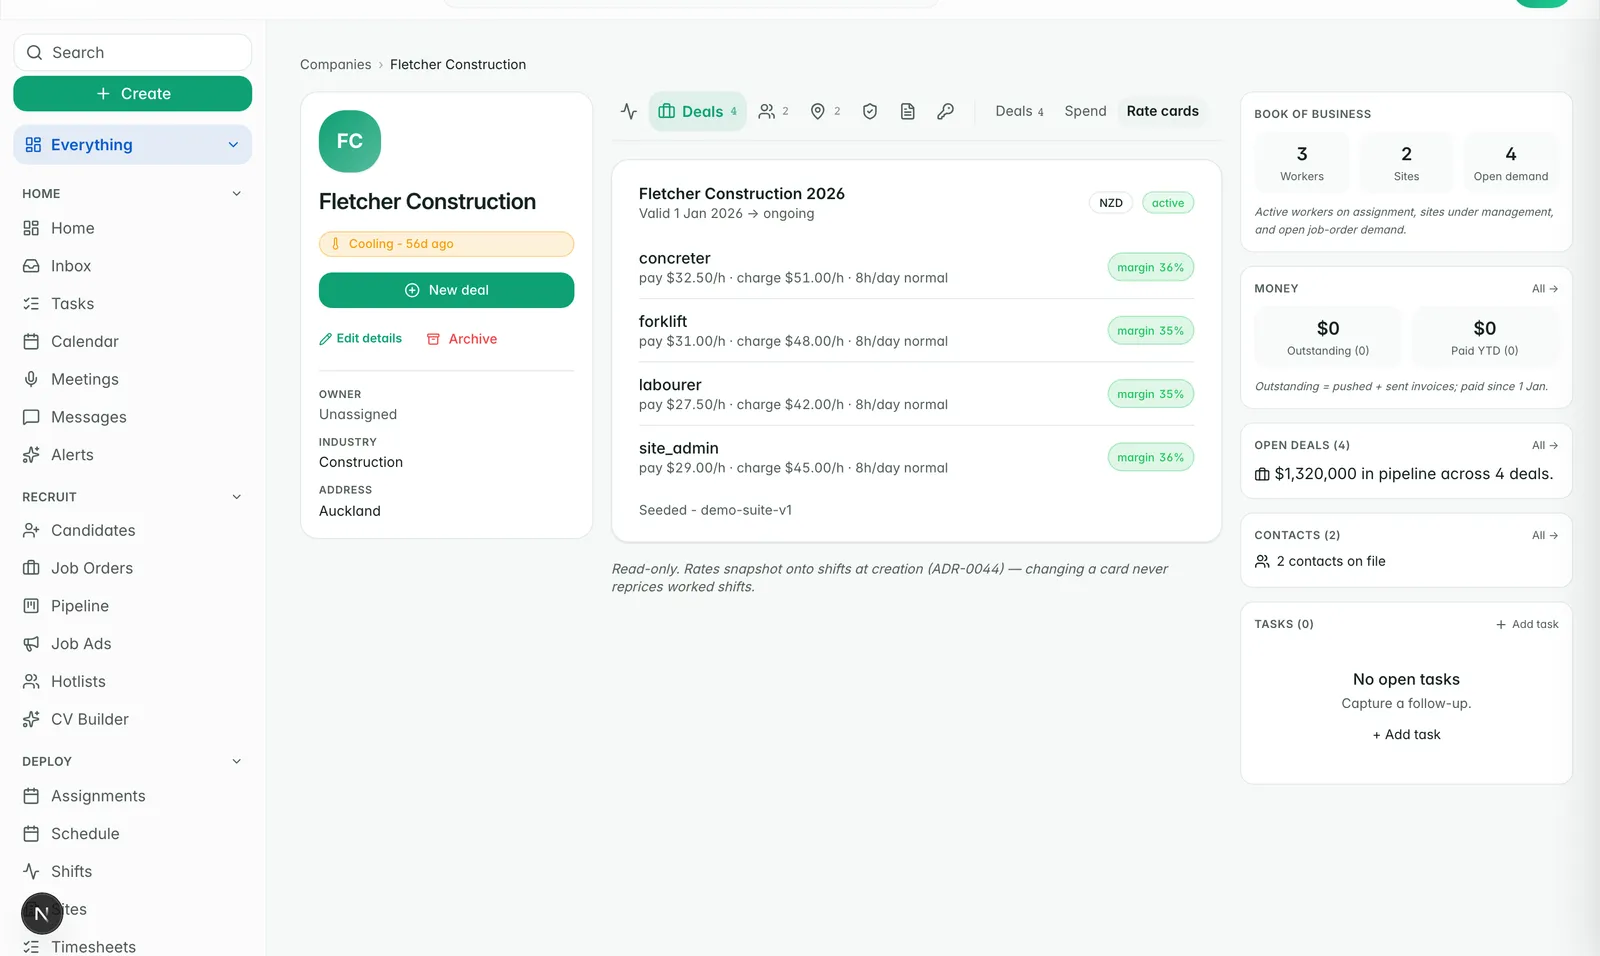
Task: Open the documents tab icon
Action: tap(908, 111)
